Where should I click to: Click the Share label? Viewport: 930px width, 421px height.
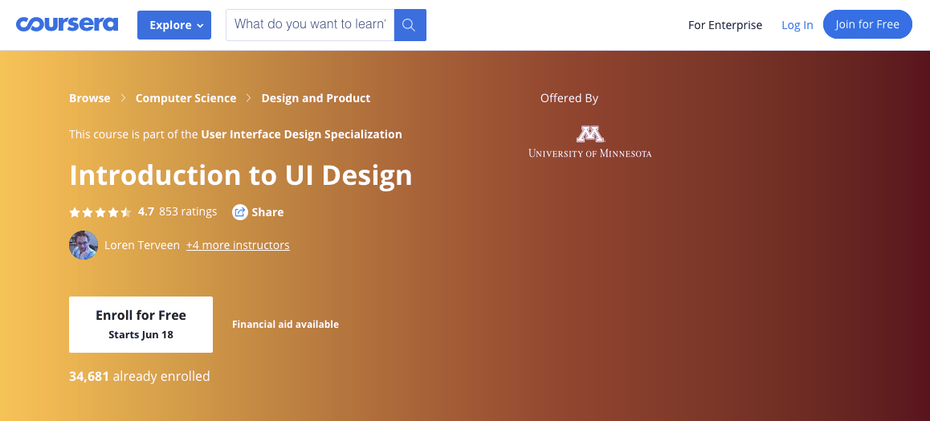[267, 212]
